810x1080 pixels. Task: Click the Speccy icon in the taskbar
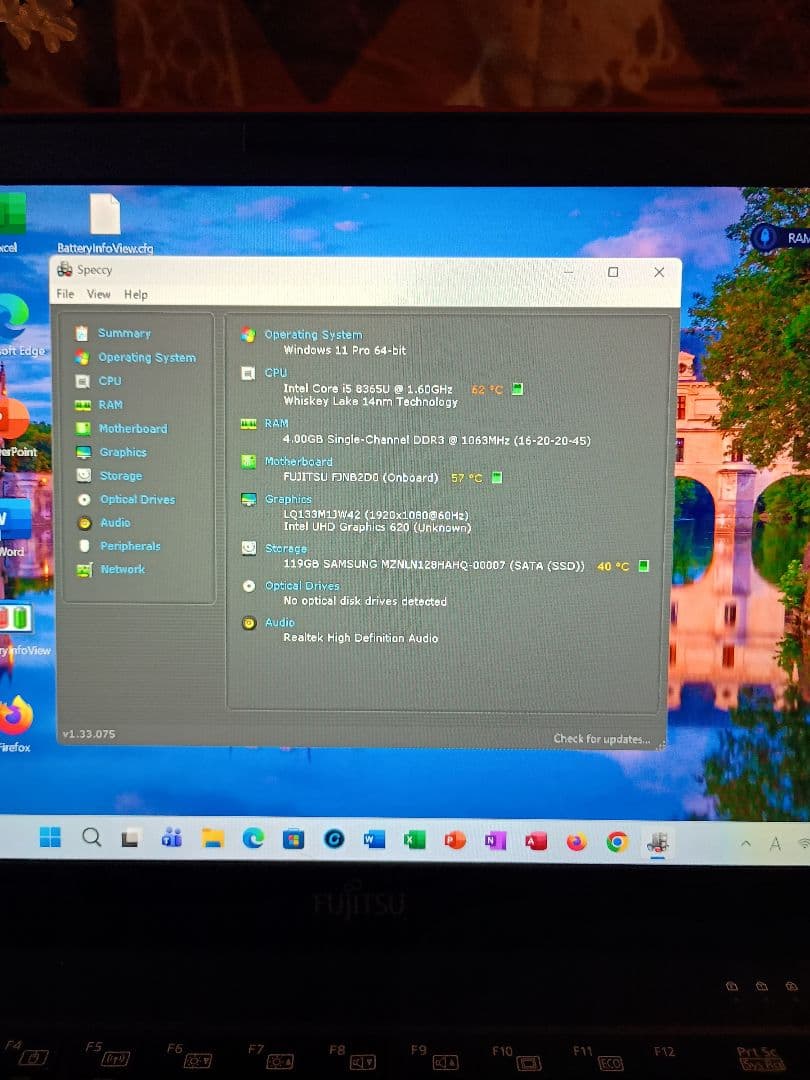[658, 842]
